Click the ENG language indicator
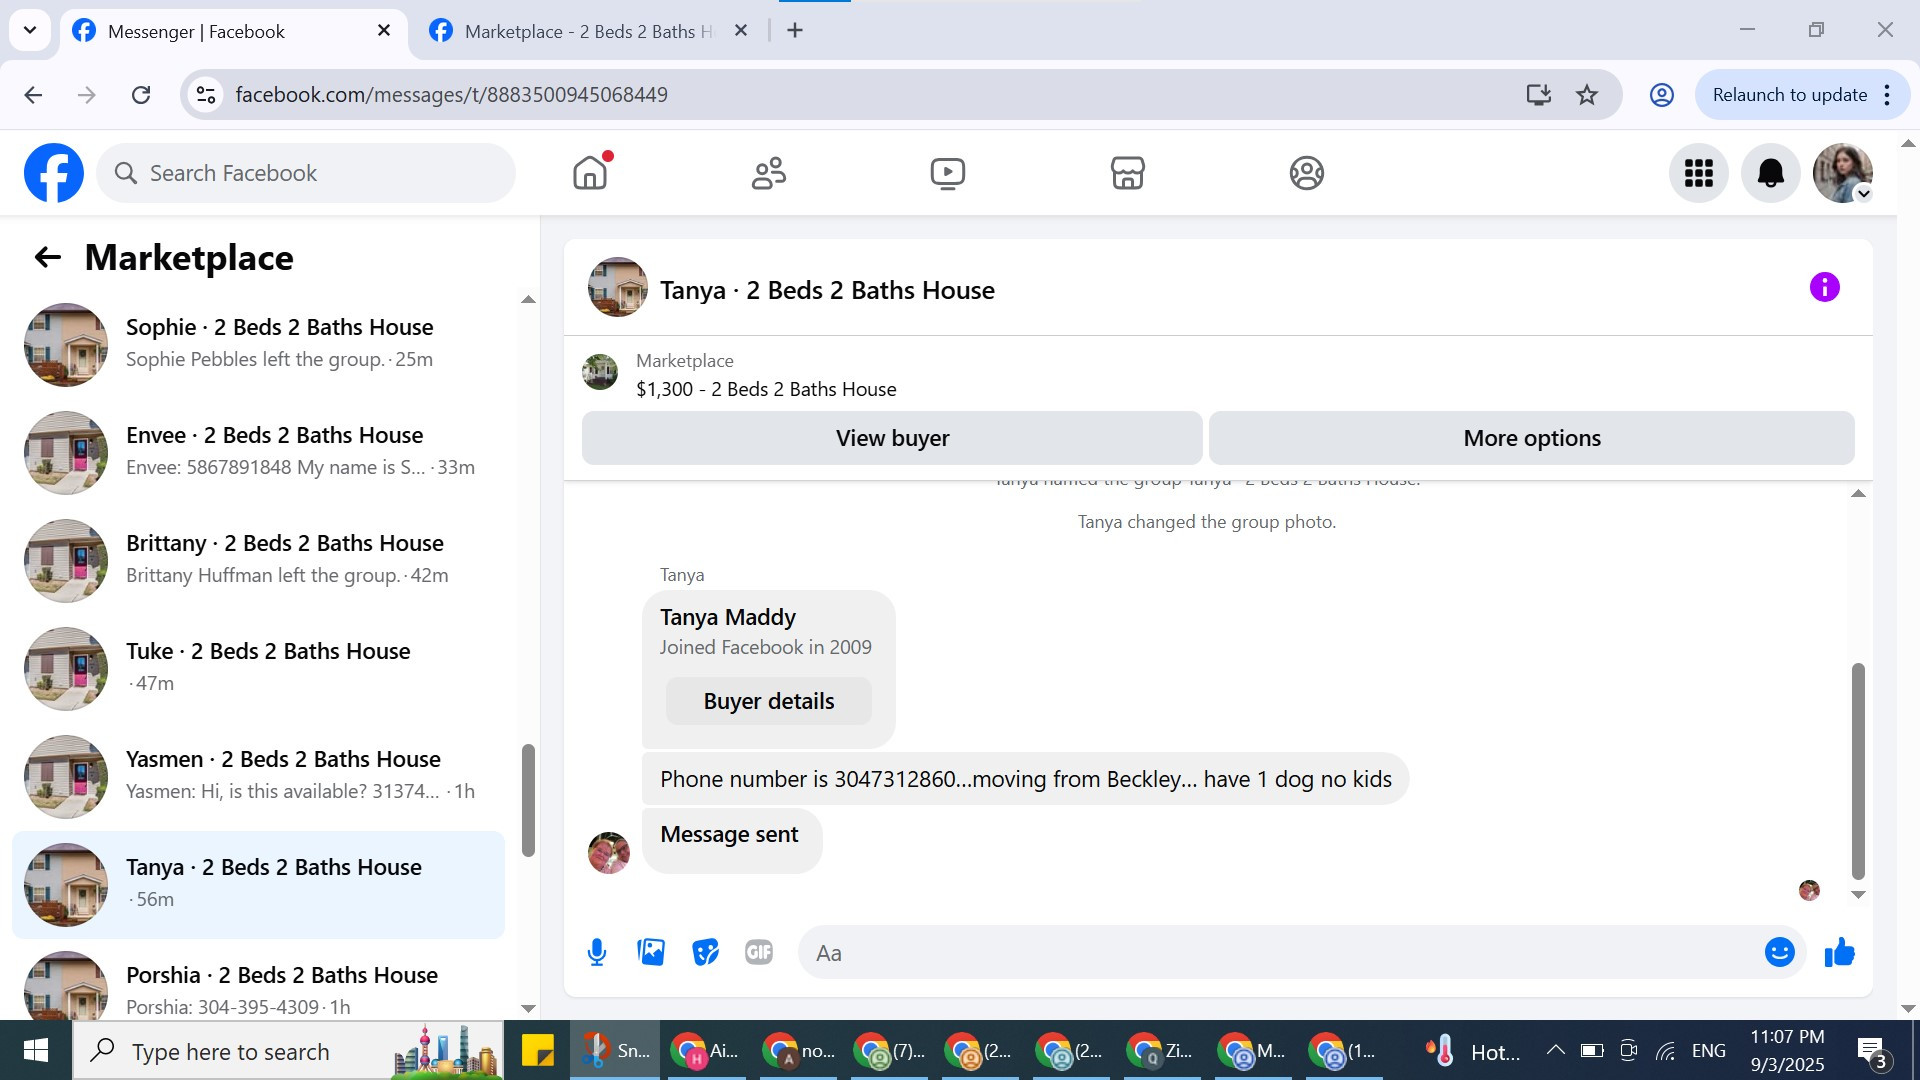The width and height of the screenshot is (1920, 1080). (x=1708, y=1051)
